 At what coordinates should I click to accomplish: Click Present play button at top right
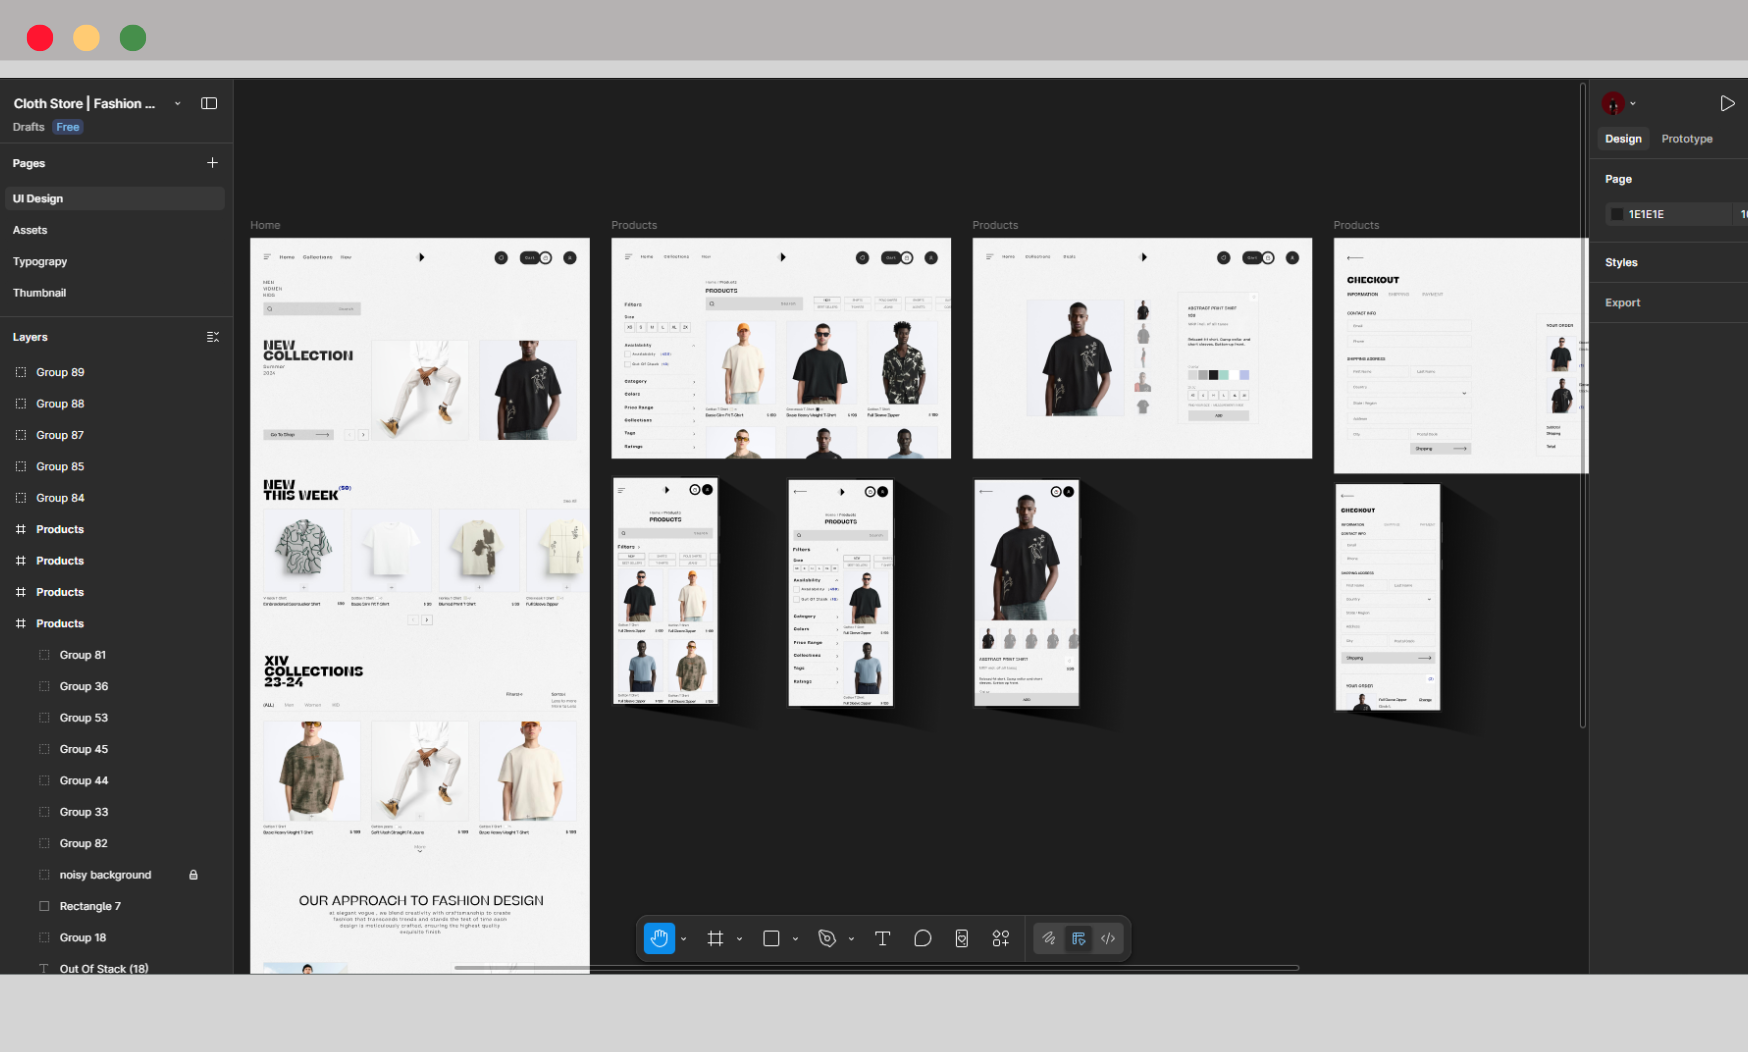(1727, 103)
